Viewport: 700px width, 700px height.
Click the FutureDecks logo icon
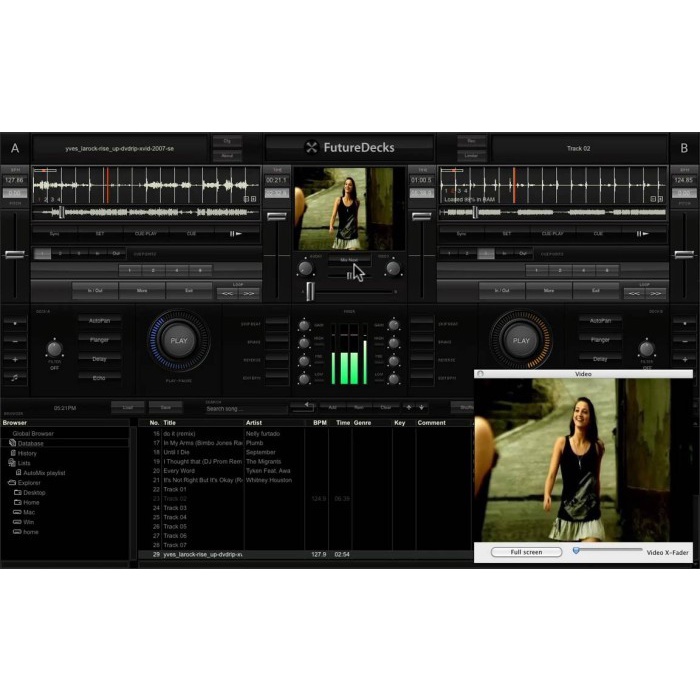[x=311, y=147]
